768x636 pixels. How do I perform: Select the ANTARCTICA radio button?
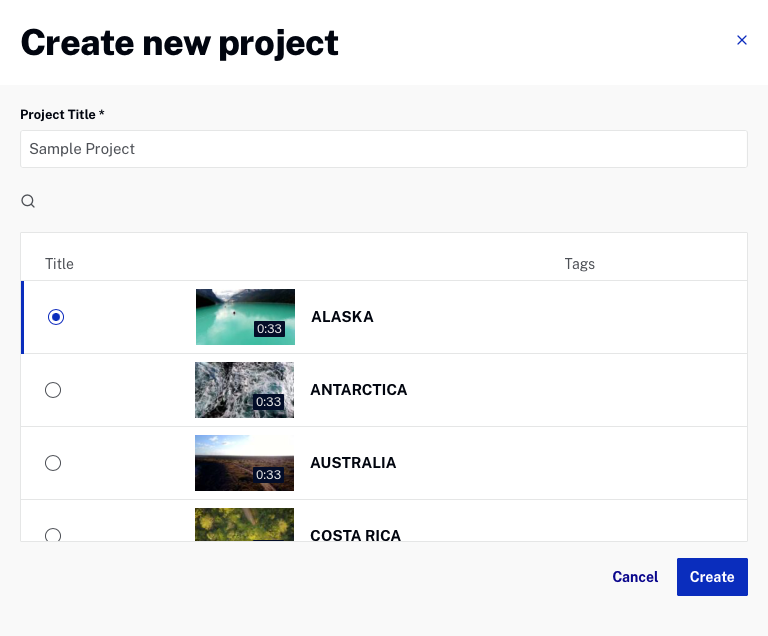[53, 390]
